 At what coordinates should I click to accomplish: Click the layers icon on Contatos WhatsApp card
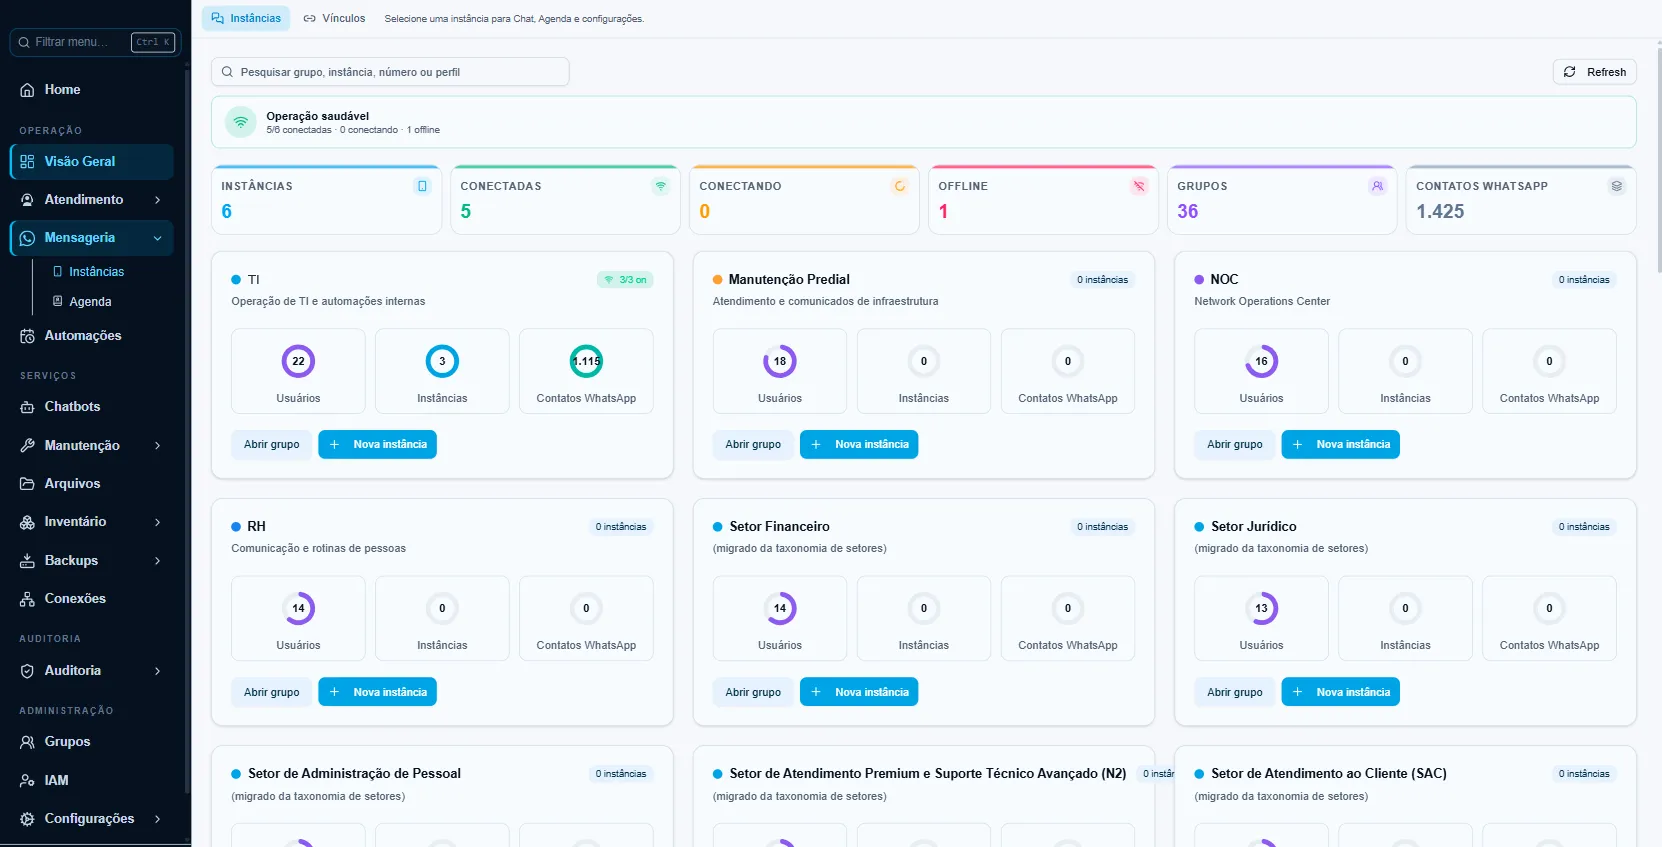pyautogui.click(x=1617, y=186)
